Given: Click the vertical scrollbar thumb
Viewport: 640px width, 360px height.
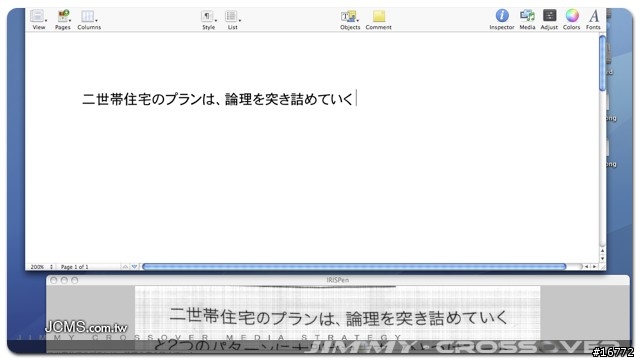Looking at the screenshot, I should 602,63.
